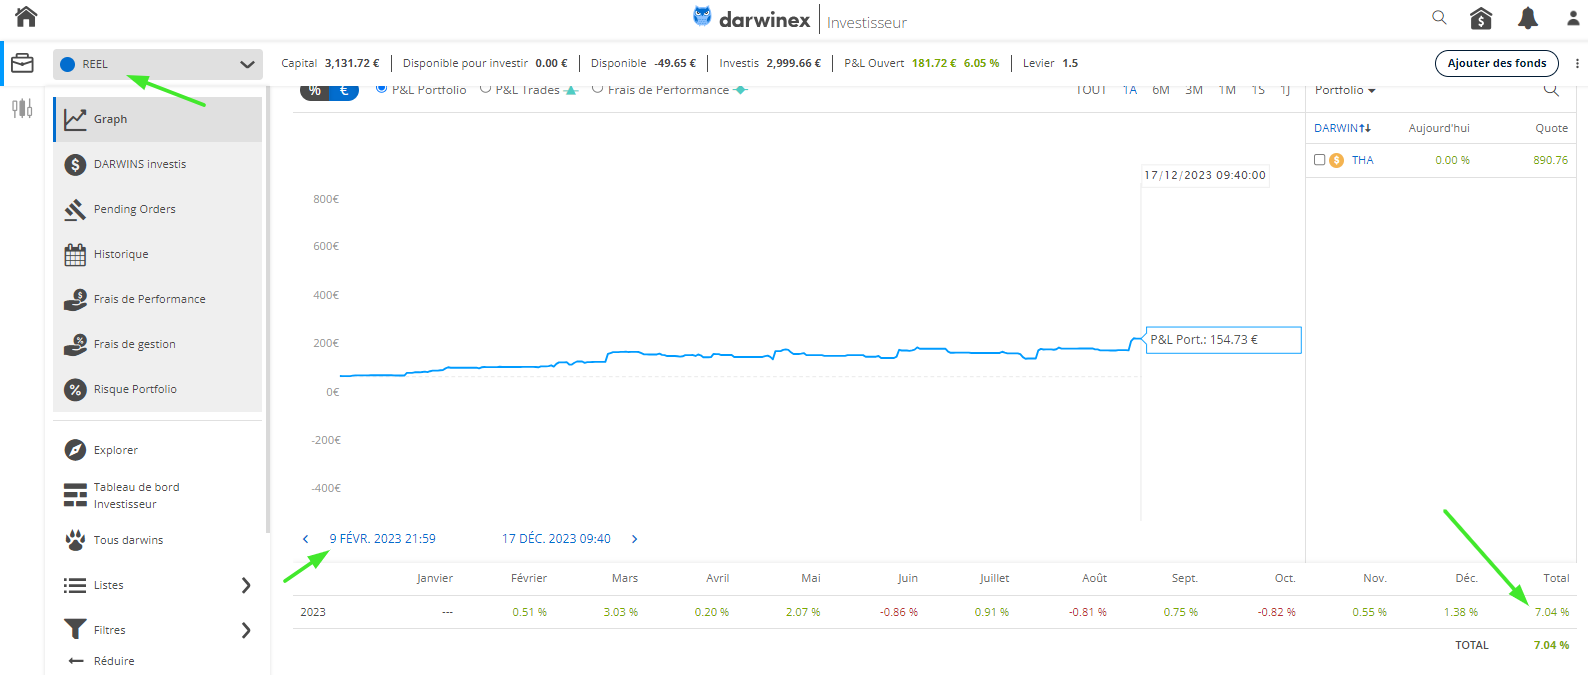This screenshot has width=1588, height=675.
Task: Click the Ajouter des fonds button
Action: pyautogui.click(x=1496, y=63)
